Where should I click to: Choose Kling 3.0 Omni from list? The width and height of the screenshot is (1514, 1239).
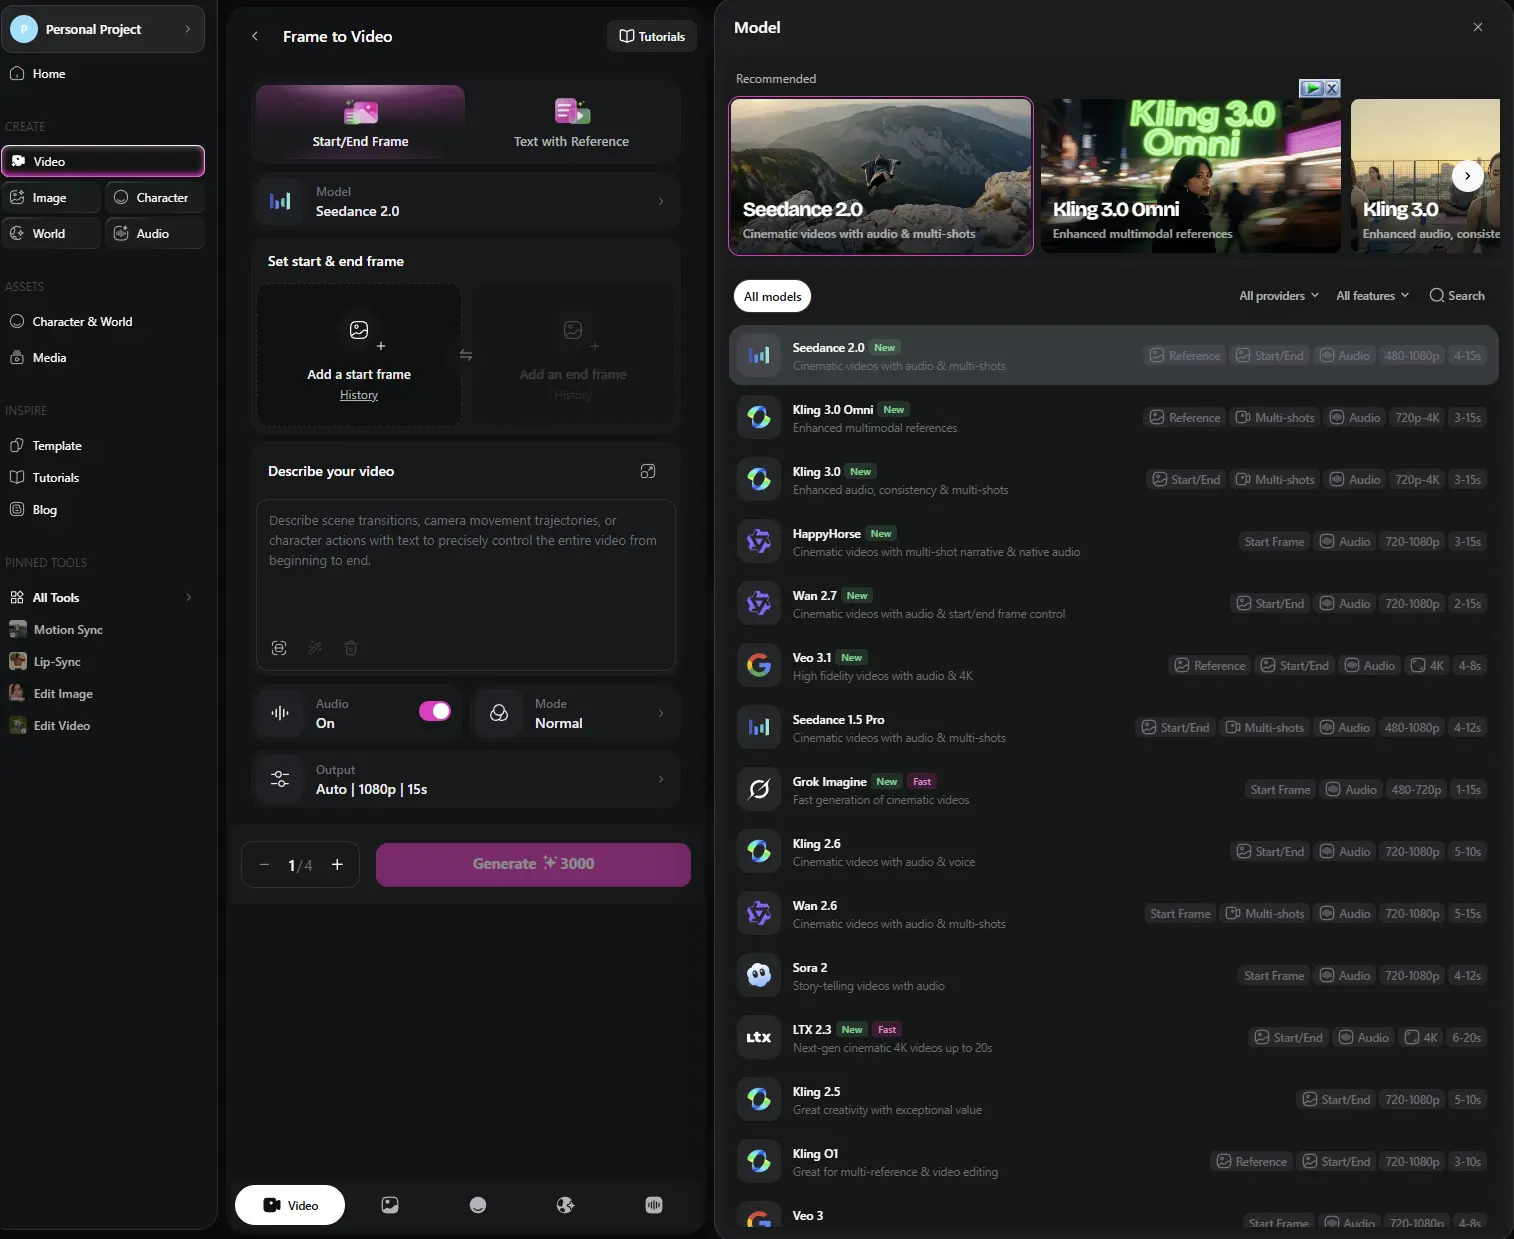click(x=1114, y=418)
